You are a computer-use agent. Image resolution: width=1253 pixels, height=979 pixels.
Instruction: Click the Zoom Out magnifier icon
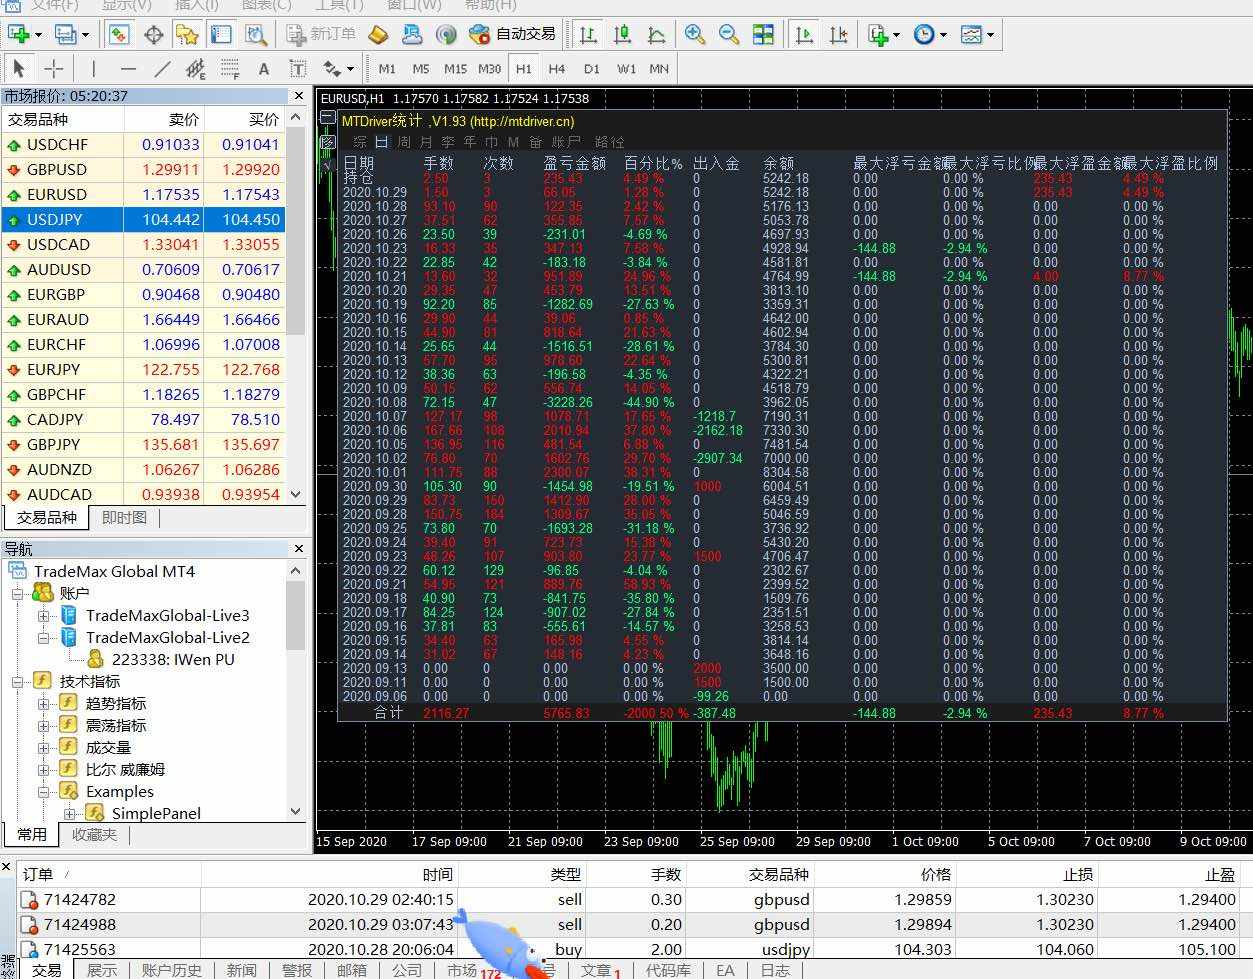coord(729,34)
